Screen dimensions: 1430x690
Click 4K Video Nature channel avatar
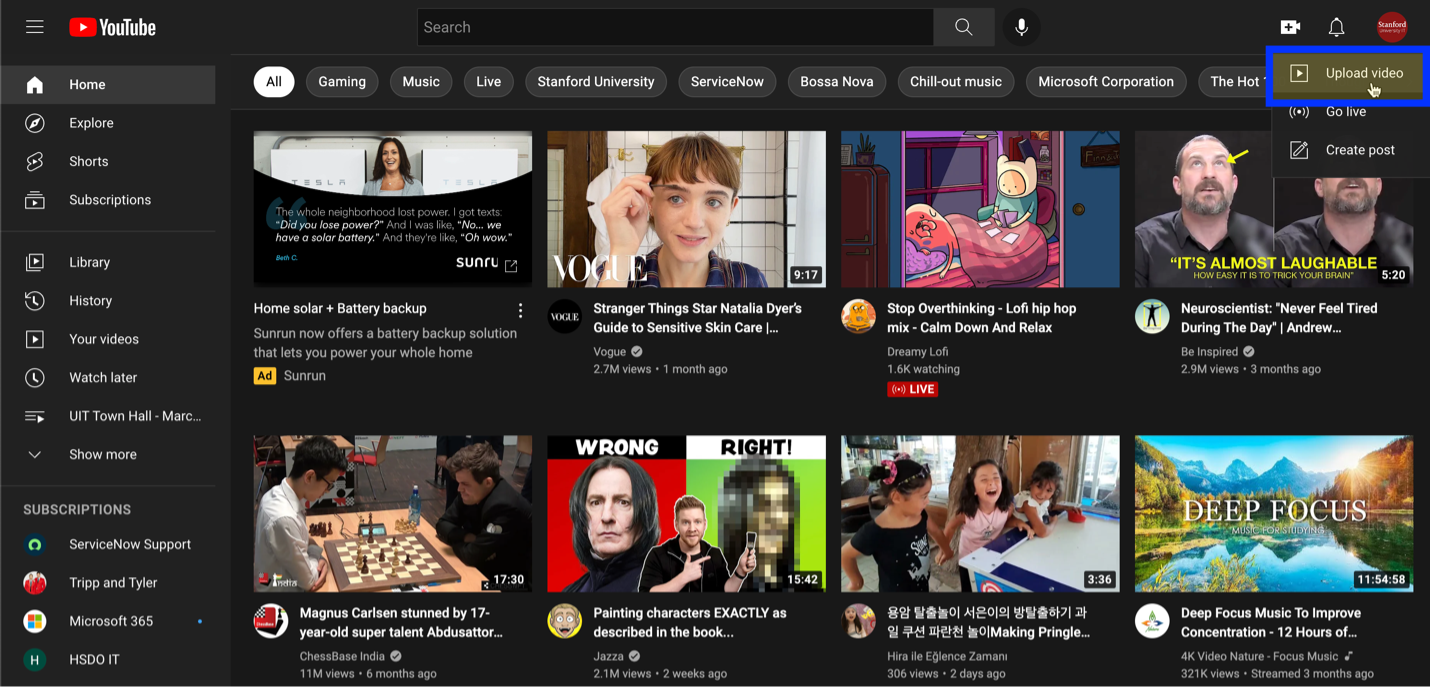pyautogui.click(x=1152, y=621)
